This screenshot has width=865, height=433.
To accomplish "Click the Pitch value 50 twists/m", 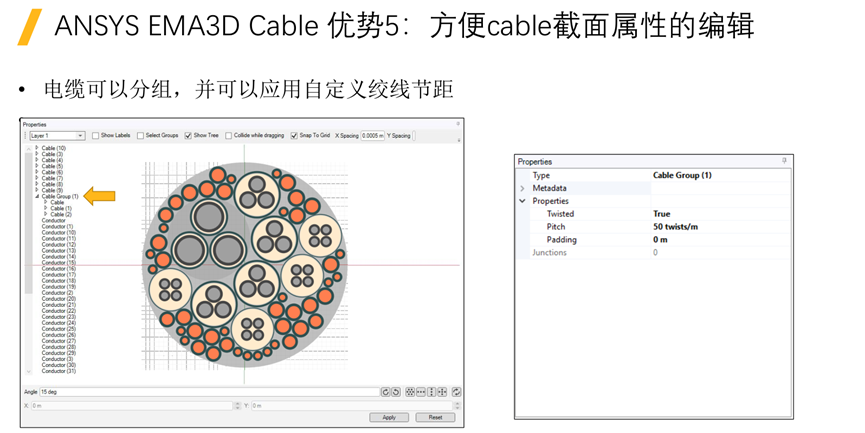I will pyautogui.click(x=675, y=227).
